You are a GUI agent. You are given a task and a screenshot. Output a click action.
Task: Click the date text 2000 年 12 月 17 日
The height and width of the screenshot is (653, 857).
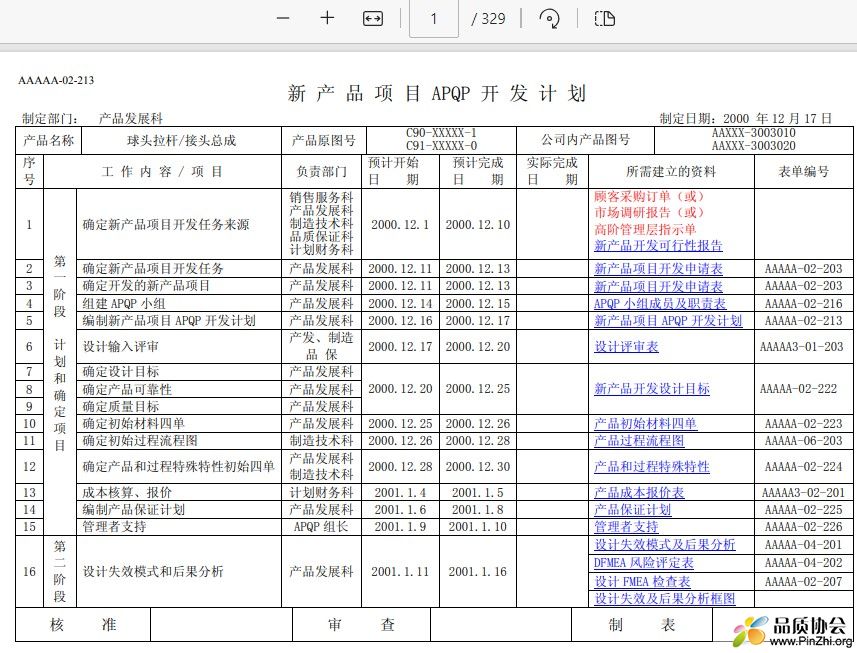click(777, 119)
